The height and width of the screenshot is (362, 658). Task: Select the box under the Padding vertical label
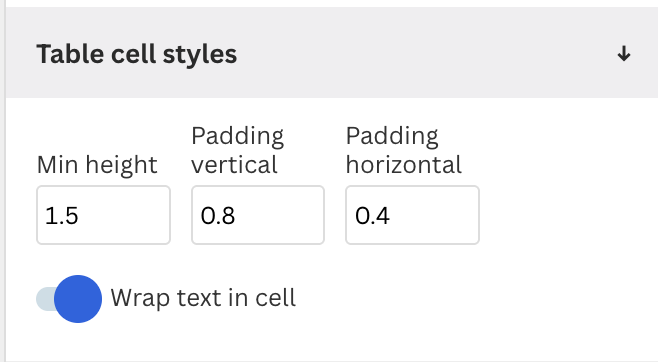258,215
